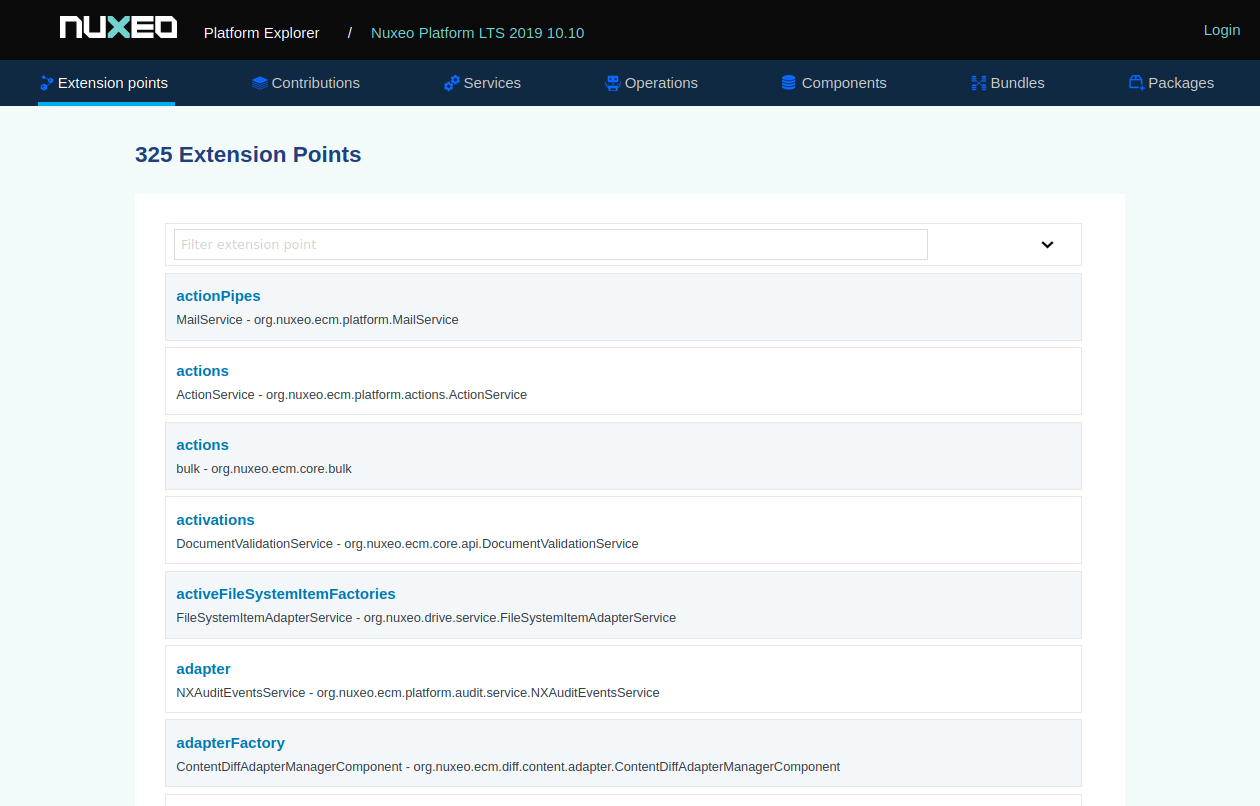Image resolution: width=1260 pixels, height=806 pixels.
Task: Open actions extension point of ActionService
Action: (x=202, y=371)
